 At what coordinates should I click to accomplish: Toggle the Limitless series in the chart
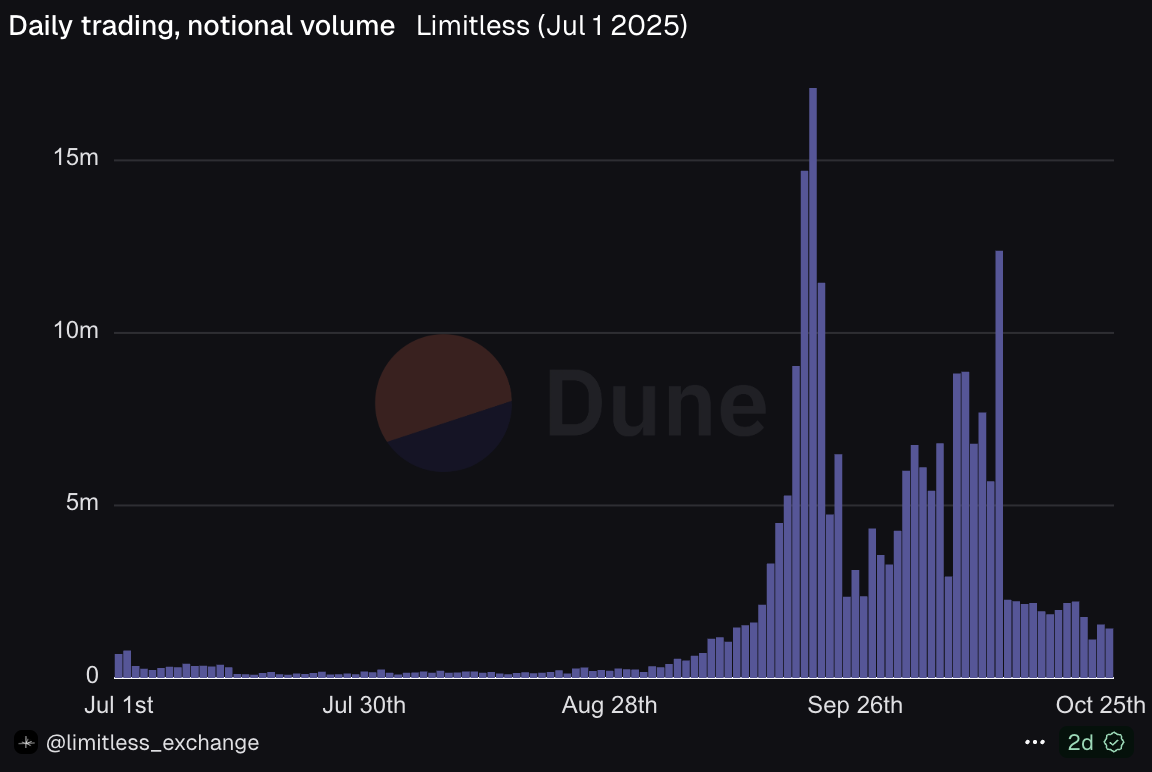473,26
